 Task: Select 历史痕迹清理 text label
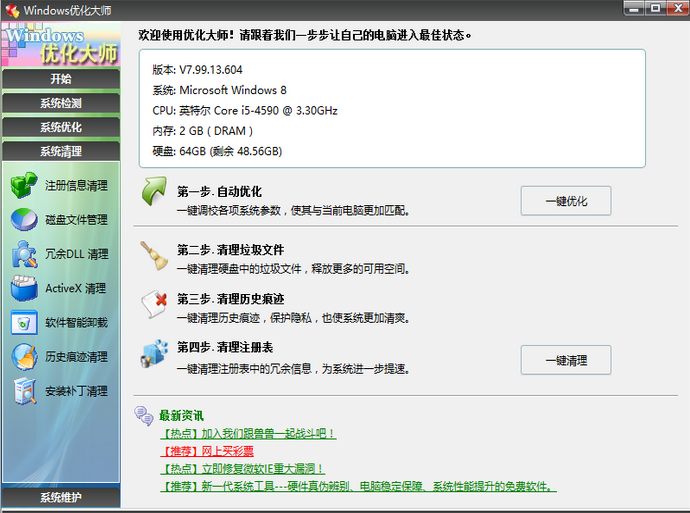click(x=76, y=357)
